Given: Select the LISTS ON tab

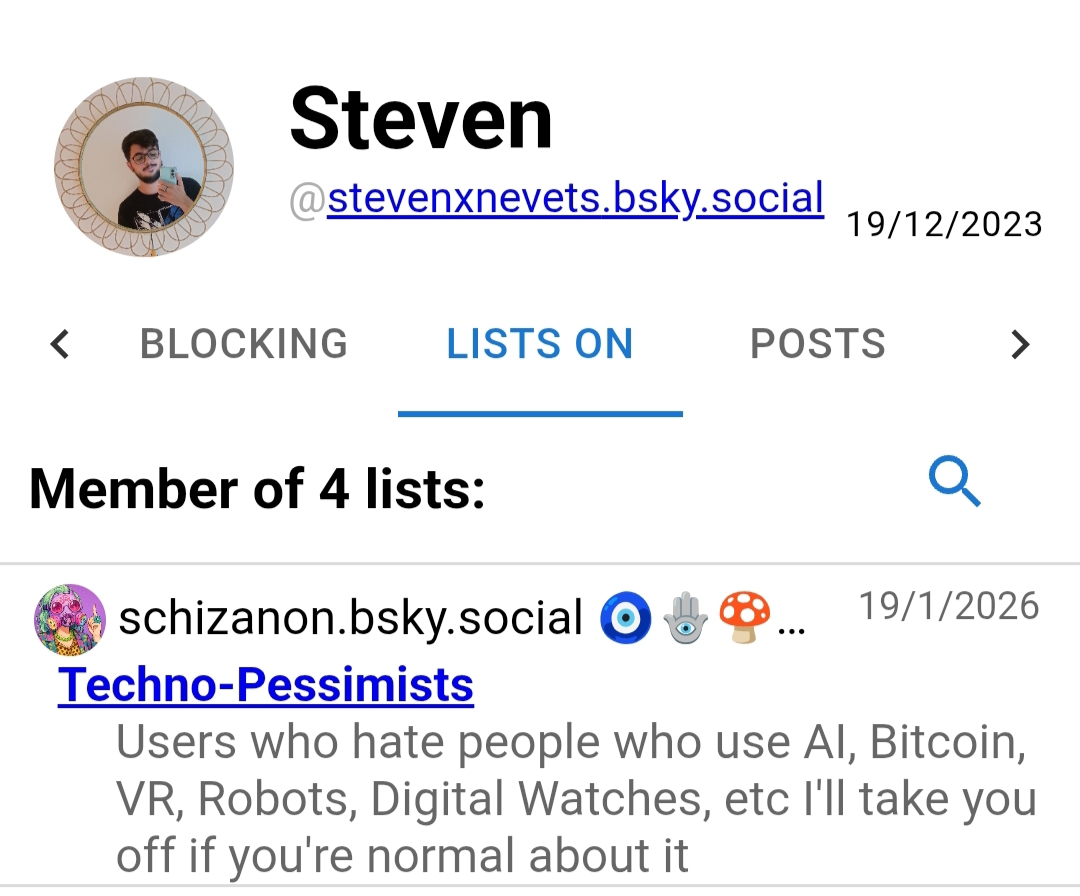Looking at the screenshot, I should click(540, 344).
